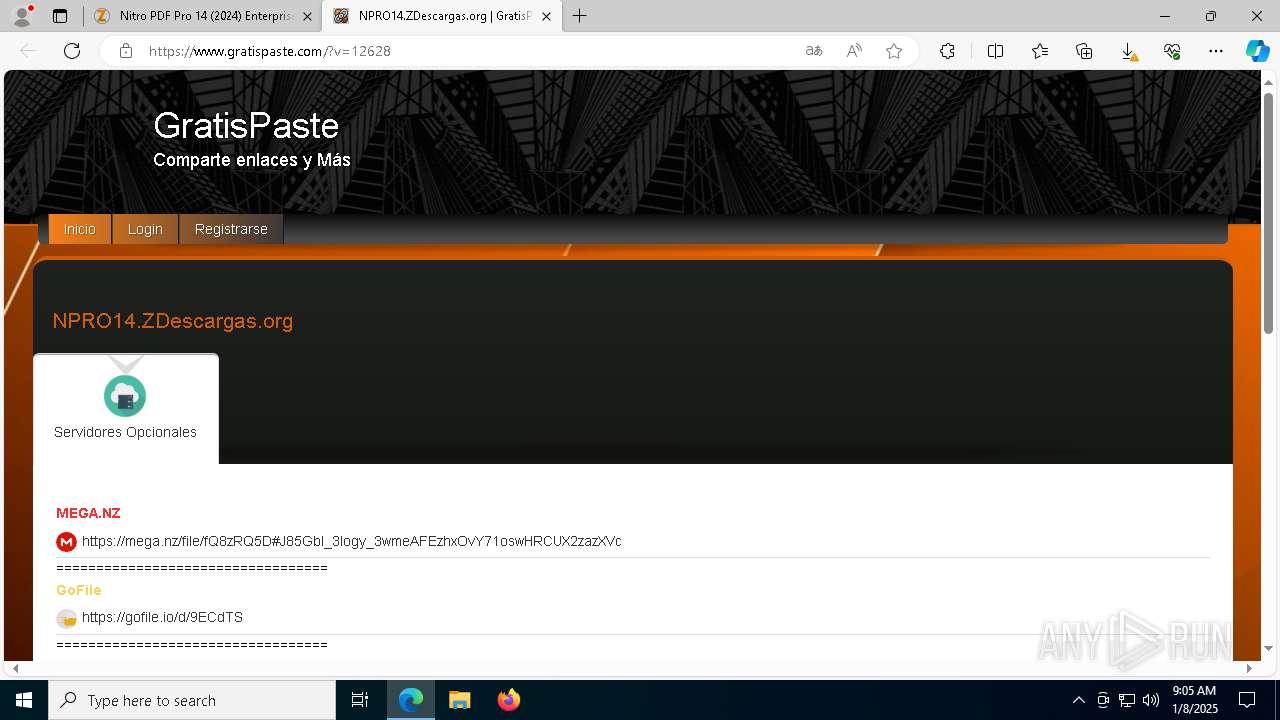This screenshot has height=720, width=1280.
Task: Open the Downloads panel
Action: (x=1128, y=51)
